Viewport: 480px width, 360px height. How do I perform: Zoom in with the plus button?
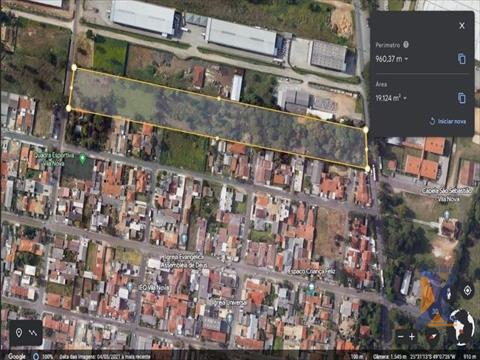point(412,337)
